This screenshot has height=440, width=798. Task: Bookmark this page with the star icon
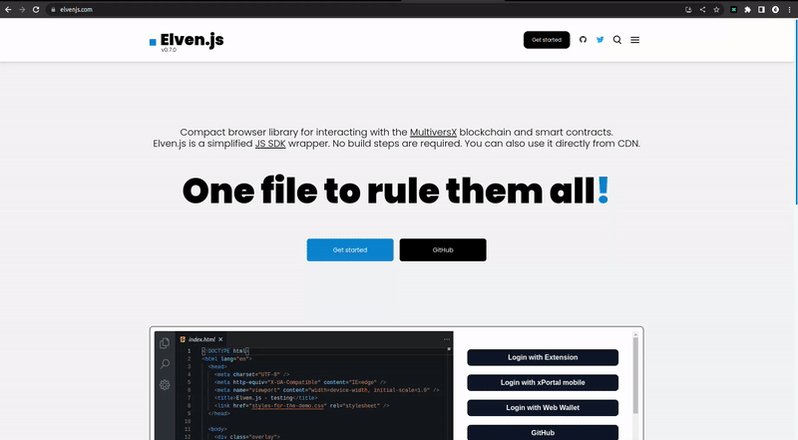(x=716, y=9)
